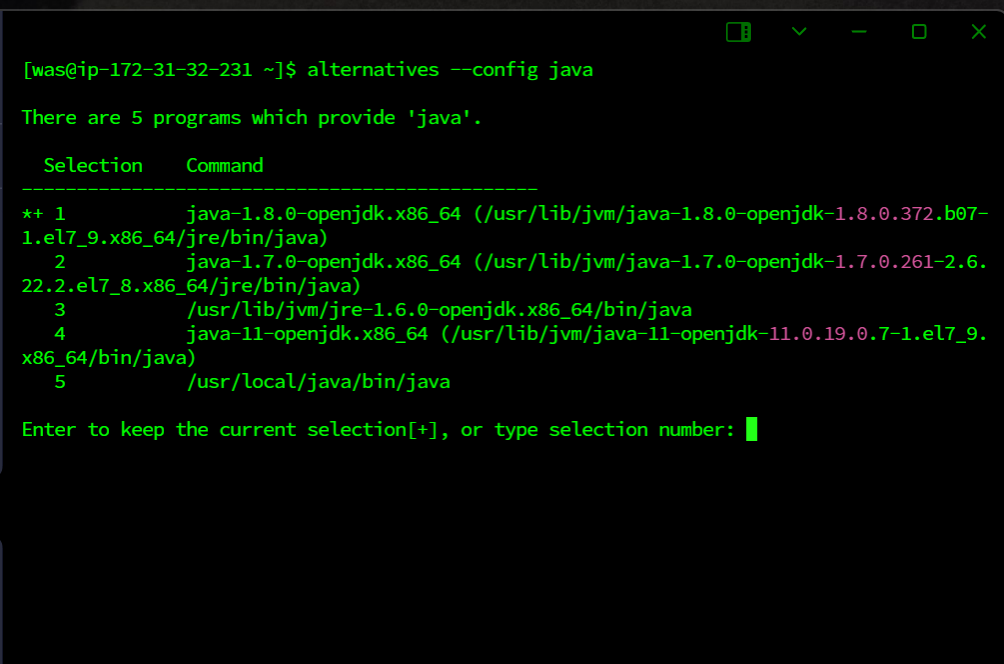Click selection number 4
The image size is (1004, 664).
[60, 334]
